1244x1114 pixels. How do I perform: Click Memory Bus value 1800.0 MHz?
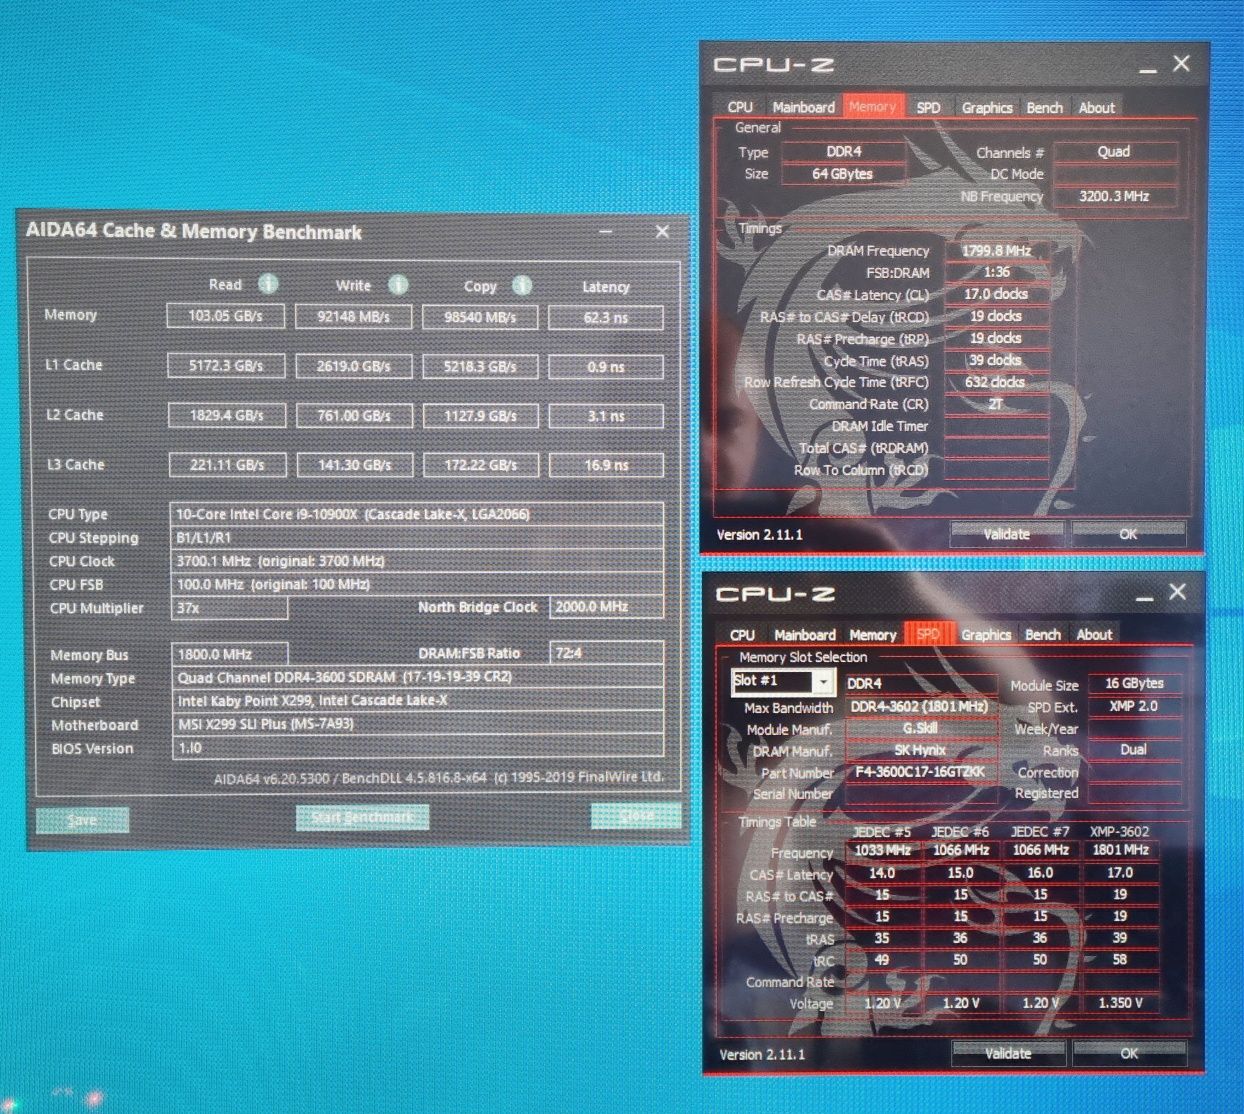click(229, 654)
